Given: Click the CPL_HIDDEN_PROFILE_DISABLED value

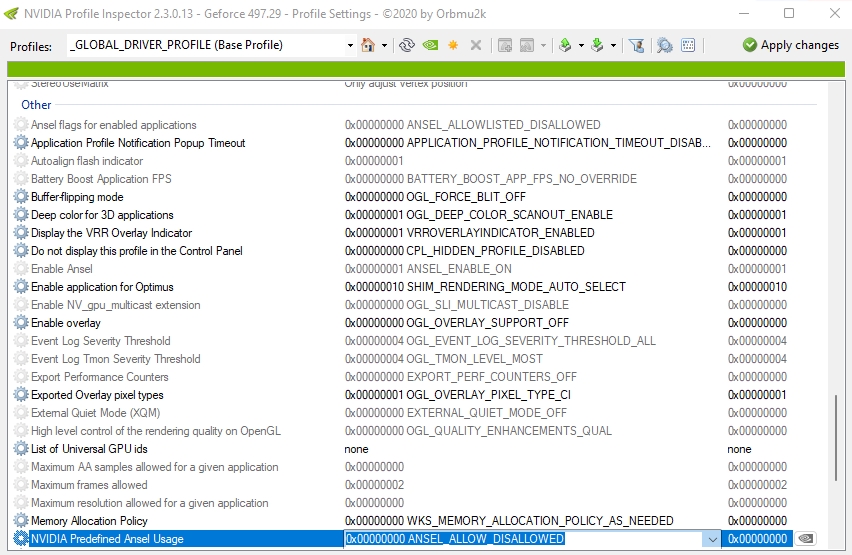Looking at the screenshot, I should 496,251.
